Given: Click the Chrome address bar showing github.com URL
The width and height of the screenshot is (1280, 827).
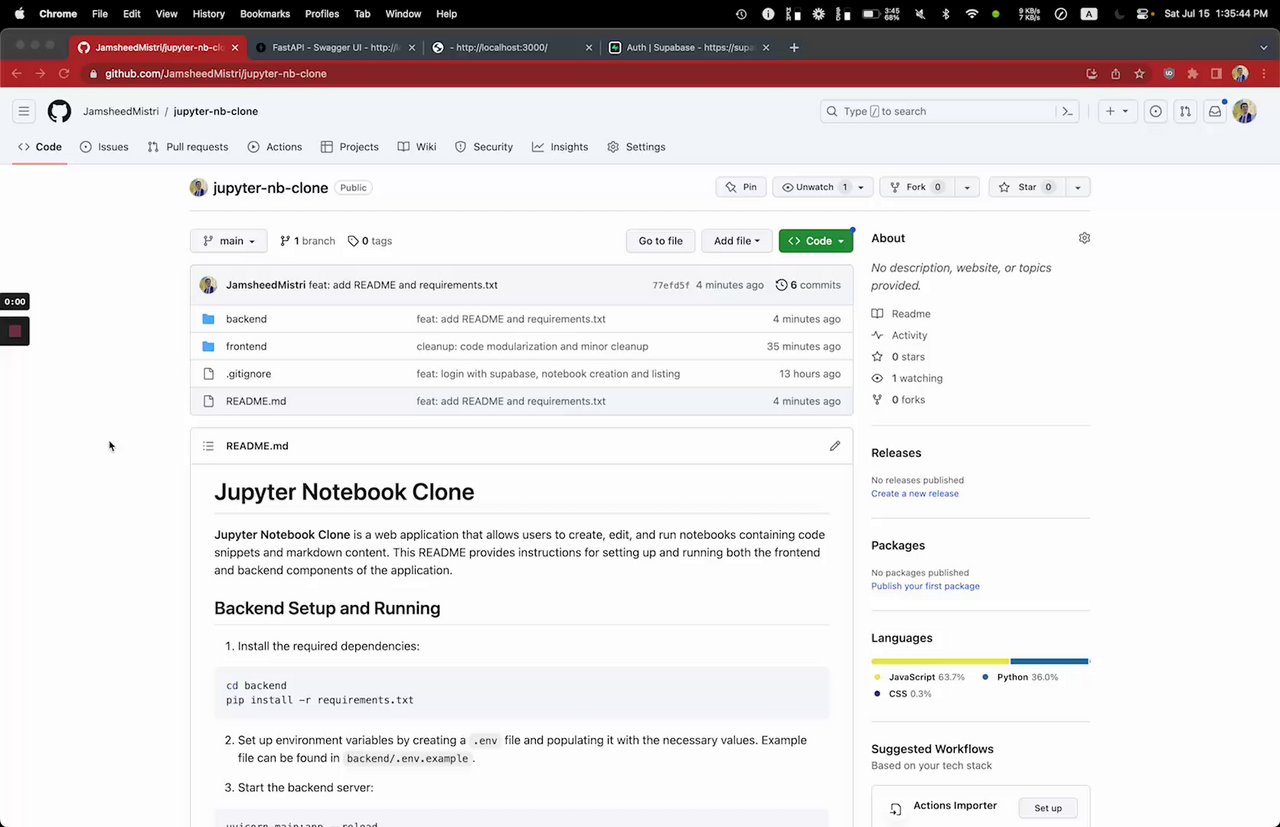Looking at the screenshot, I should 580,74.
